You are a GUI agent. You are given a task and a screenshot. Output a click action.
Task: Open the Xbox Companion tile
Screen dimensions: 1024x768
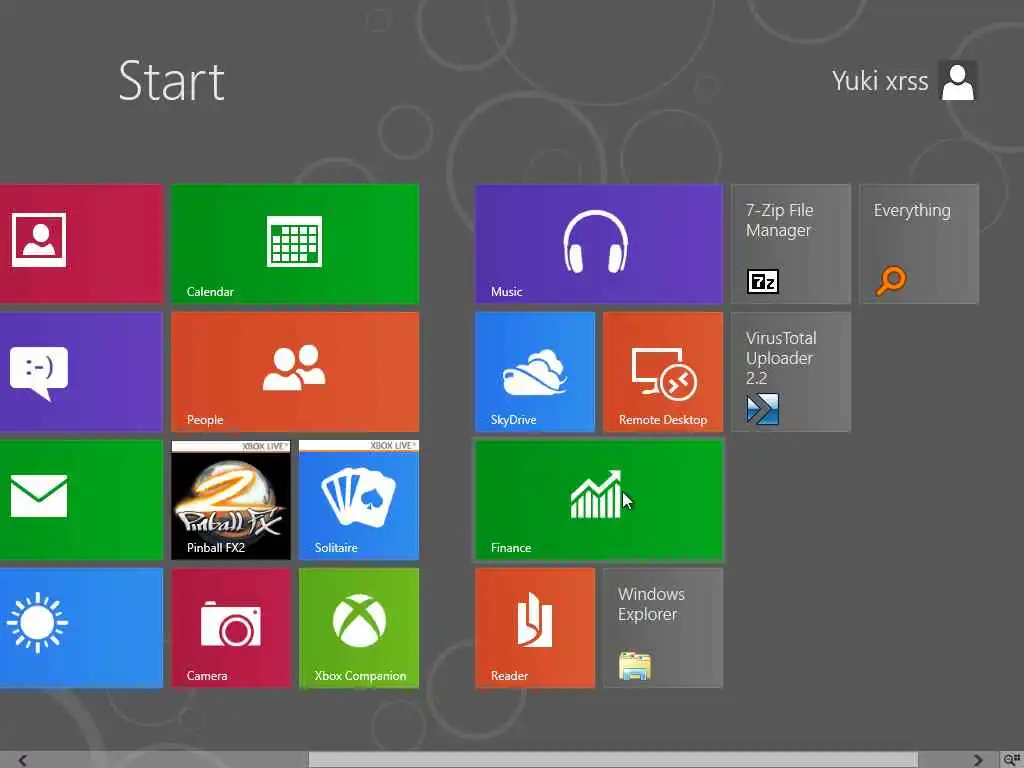coord(359,628)
